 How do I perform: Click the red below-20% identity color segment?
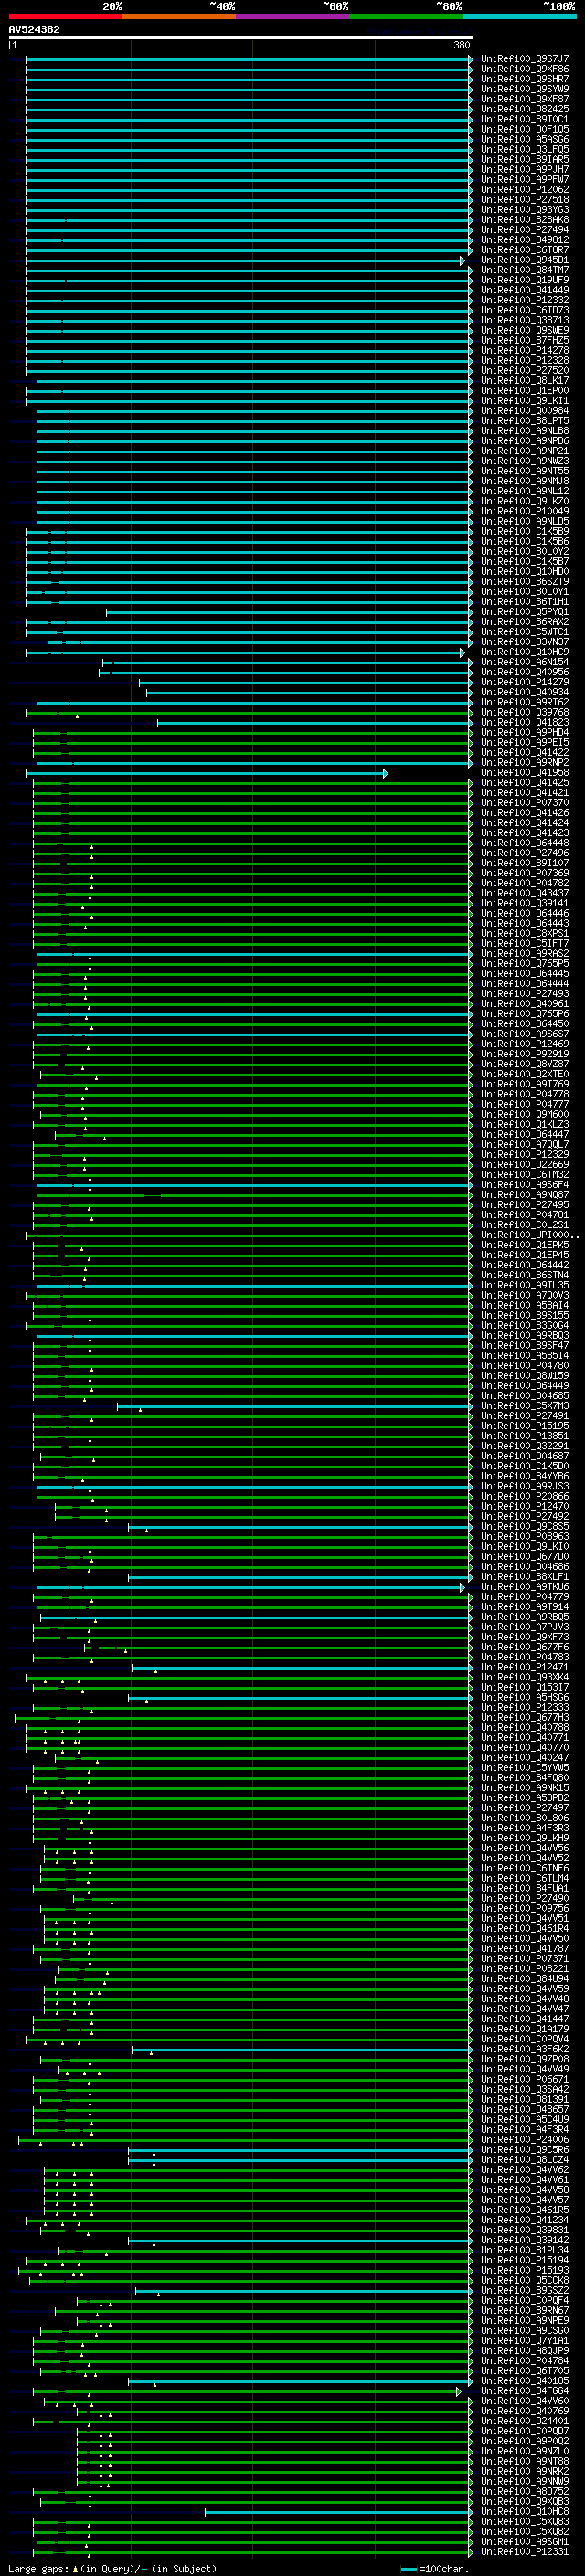point(65,16)
